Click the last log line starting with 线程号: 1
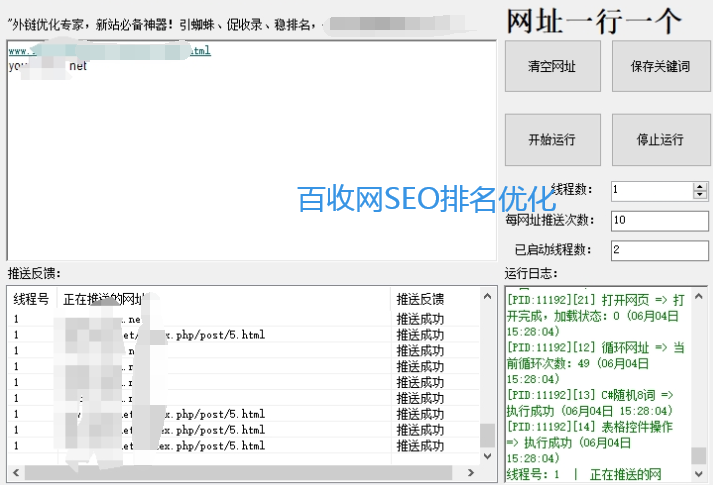This screenshot has width=713, height=485. 584,475
